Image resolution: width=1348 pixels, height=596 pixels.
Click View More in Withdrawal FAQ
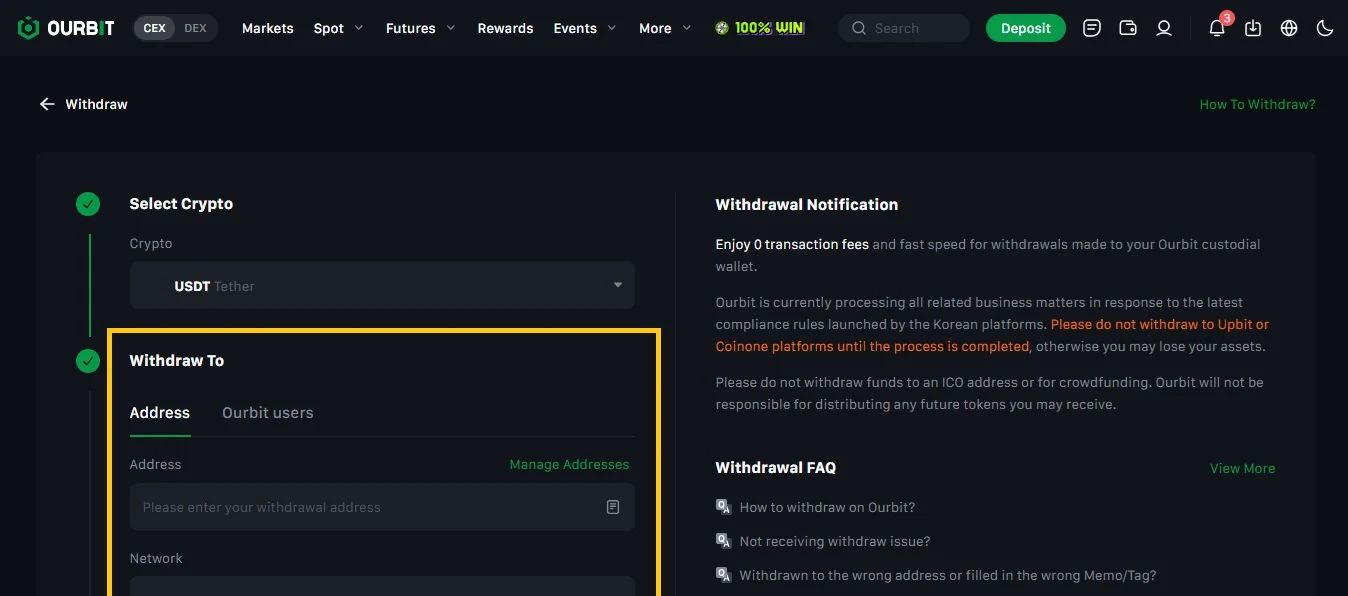pyautogui.click(x=1242, y=468)
